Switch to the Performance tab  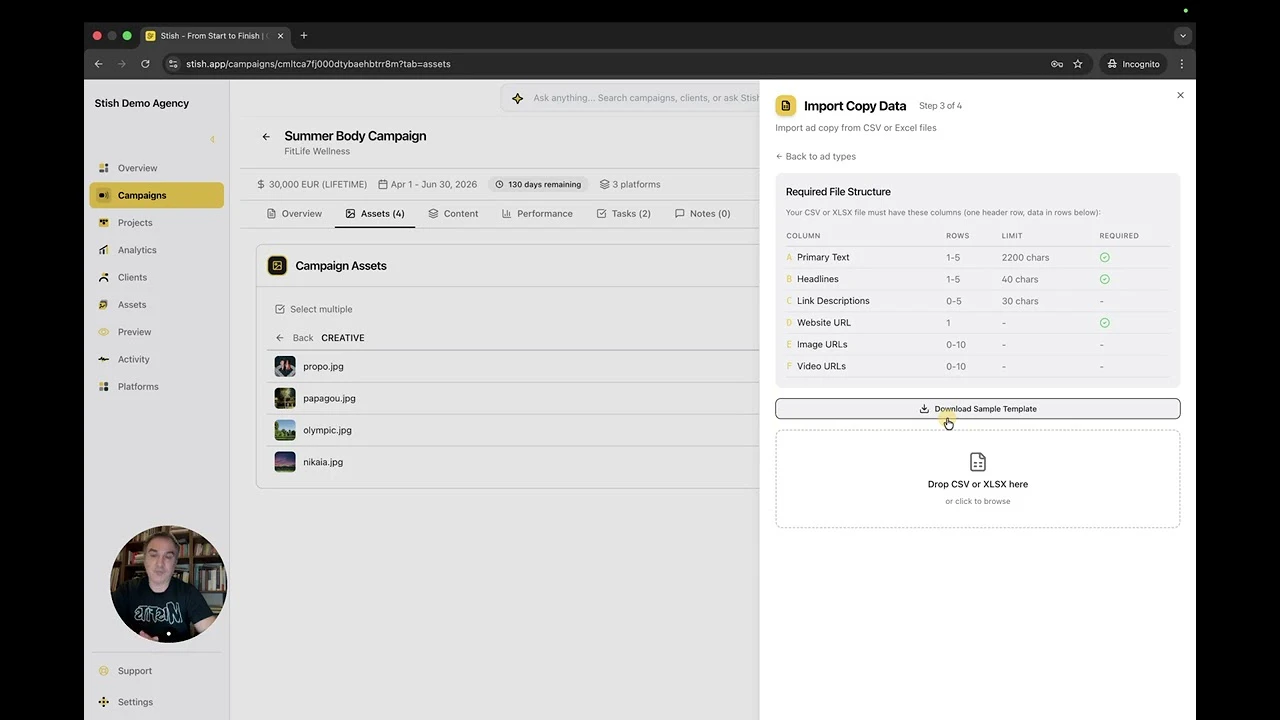pyautogui.click(x=537, y=213)
